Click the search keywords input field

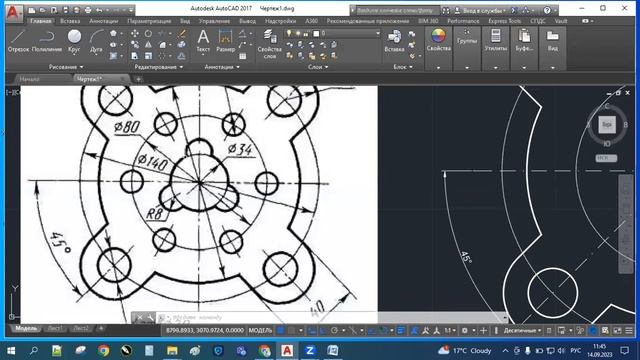tap(397, 10)
